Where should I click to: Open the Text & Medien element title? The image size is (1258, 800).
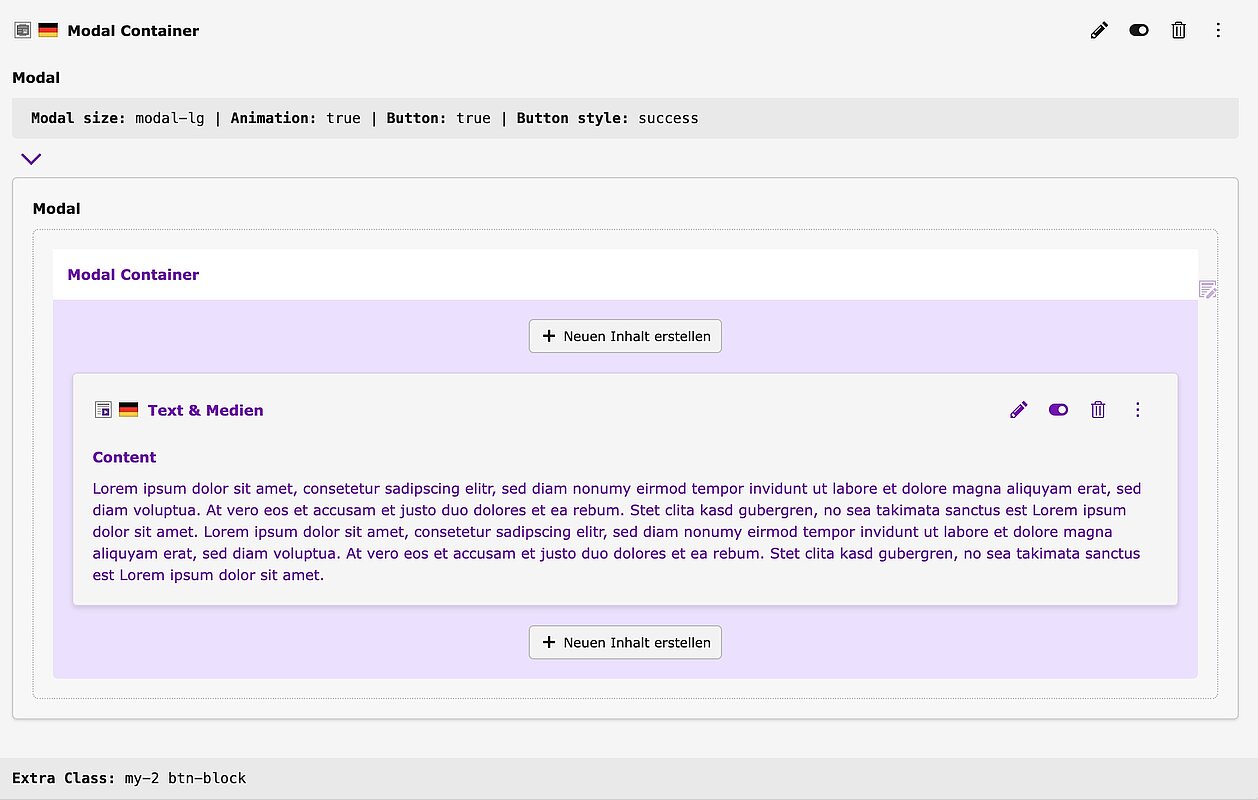click(205, 410)
